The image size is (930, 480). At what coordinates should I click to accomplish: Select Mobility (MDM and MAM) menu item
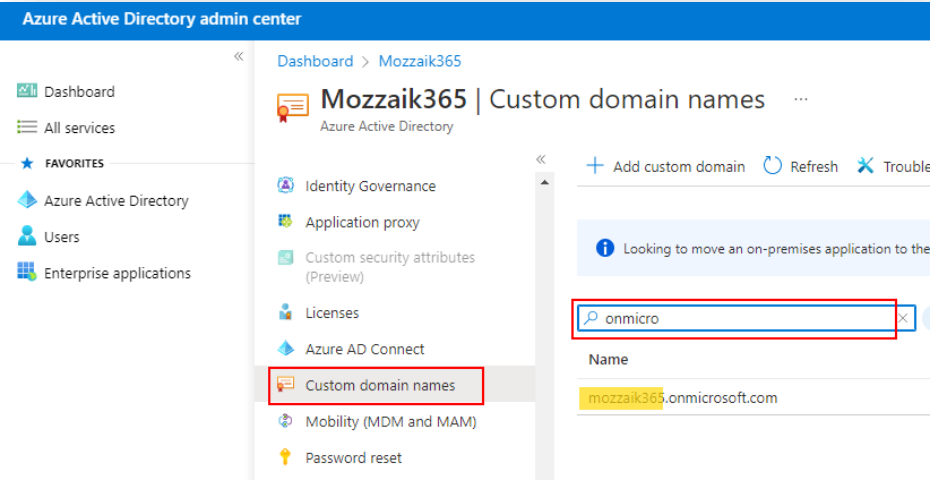pyautogui.click(x=391, y=421)
